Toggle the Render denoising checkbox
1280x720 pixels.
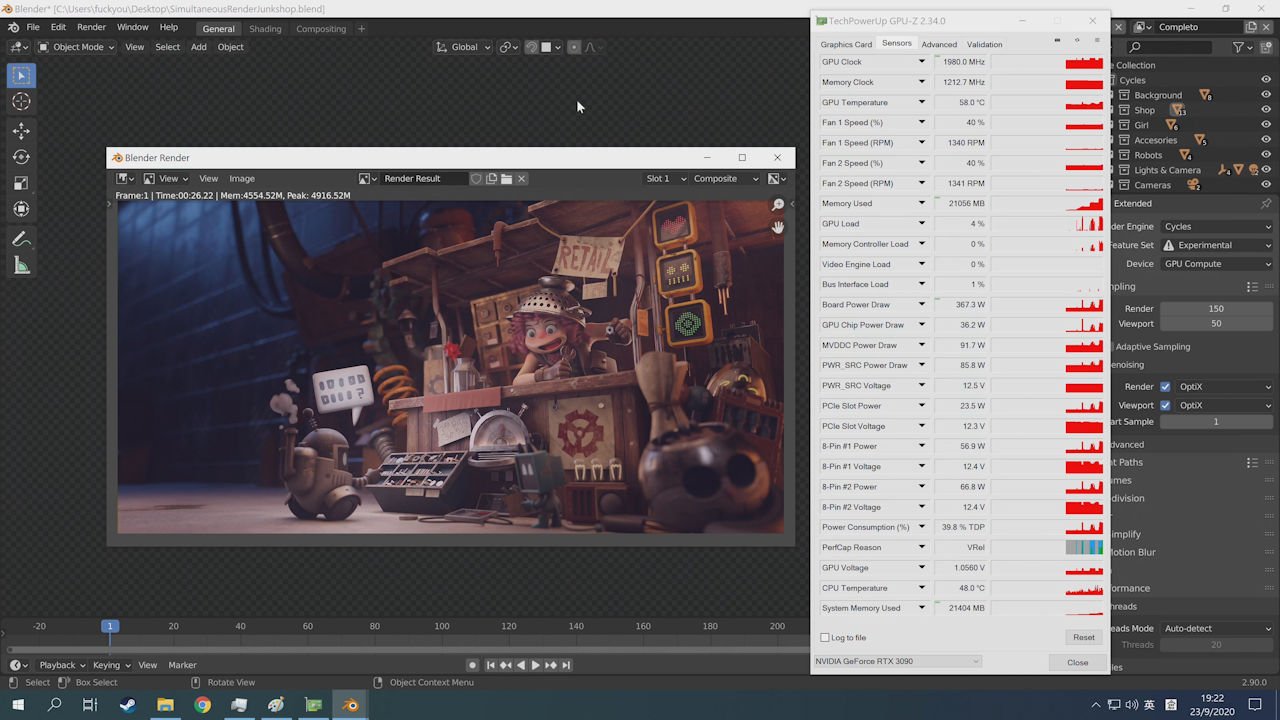pos(1165,387)
